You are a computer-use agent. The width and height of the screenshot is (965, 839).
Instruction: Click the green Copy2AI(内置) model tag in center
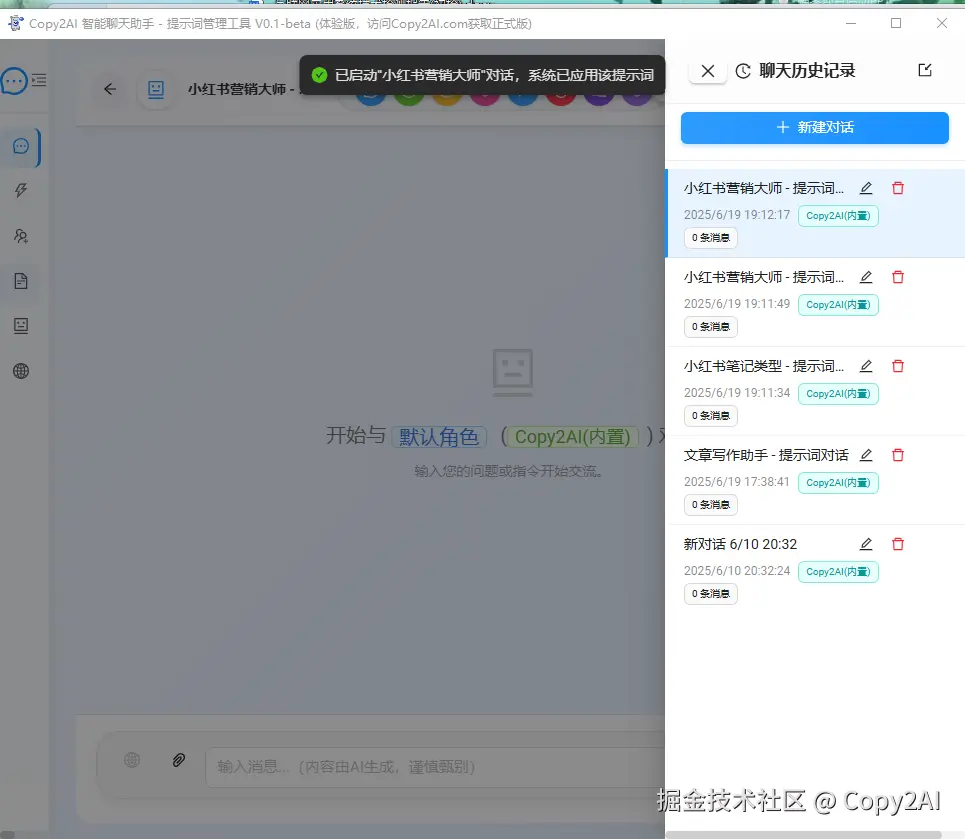click(x=572, y=437)
